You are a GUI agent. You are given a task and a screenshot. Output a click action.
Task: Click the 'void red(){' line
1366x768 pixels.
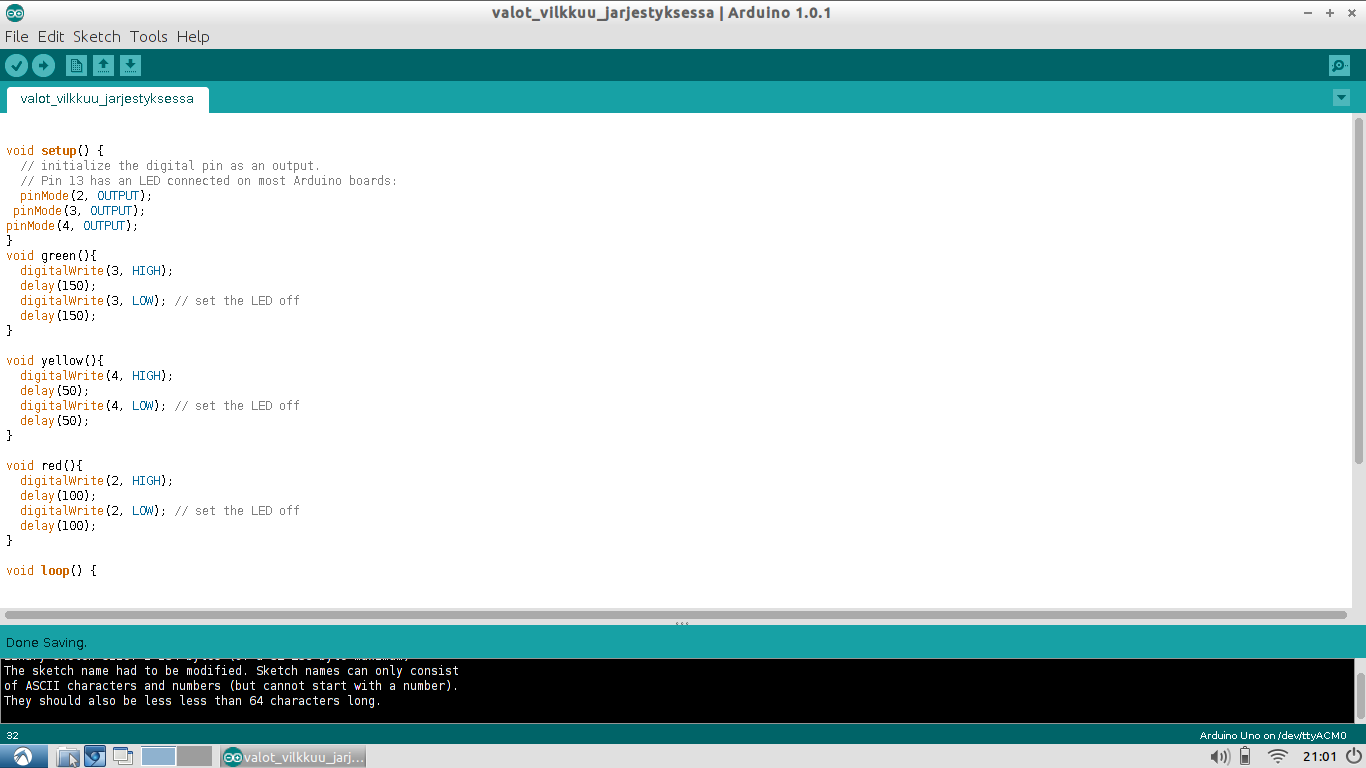(x=44, y=466)
